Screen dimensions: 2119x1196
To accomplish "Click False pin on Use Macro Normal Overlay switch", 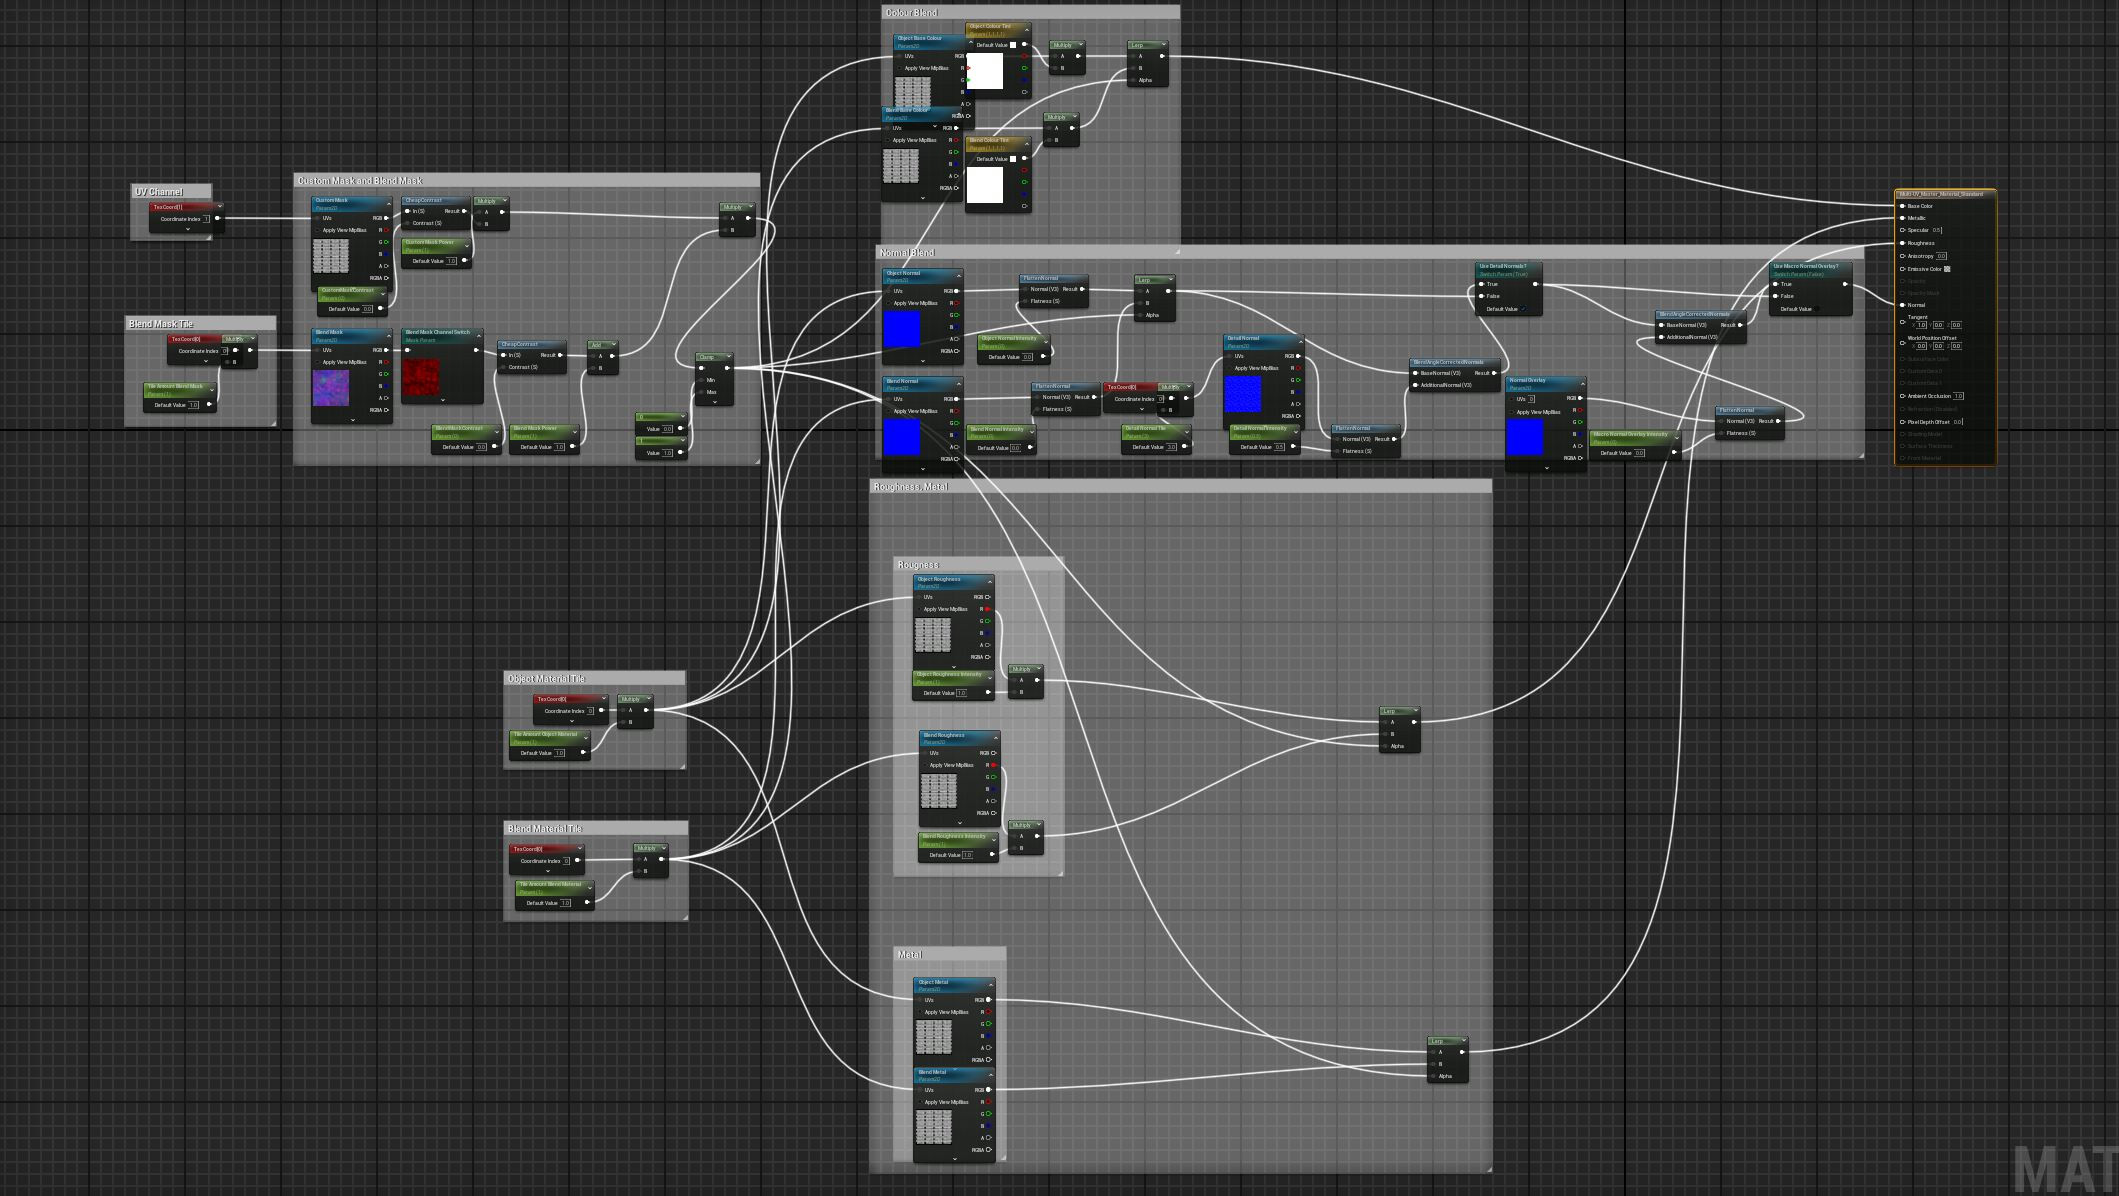I will pyautogui.click(x=1776, y=296).
